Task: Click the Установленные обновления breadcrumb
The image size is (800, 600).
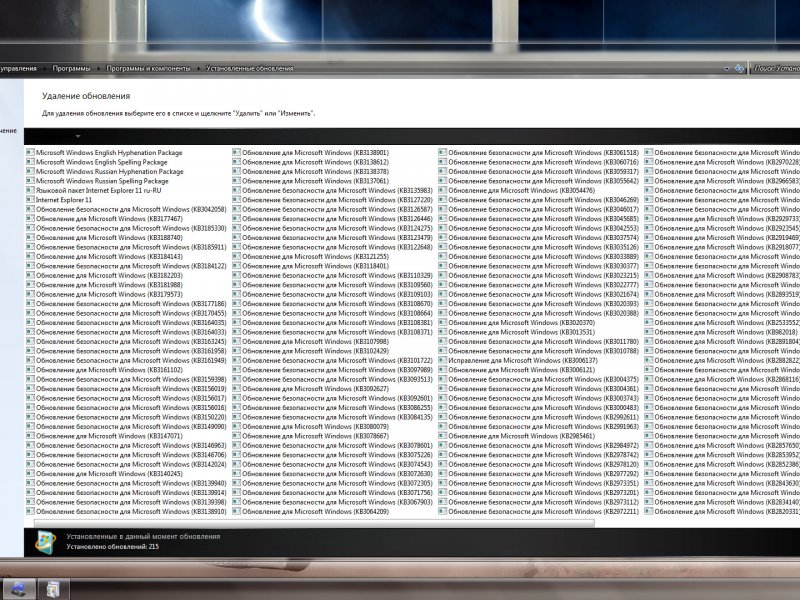Action: [x=250, y=68]
